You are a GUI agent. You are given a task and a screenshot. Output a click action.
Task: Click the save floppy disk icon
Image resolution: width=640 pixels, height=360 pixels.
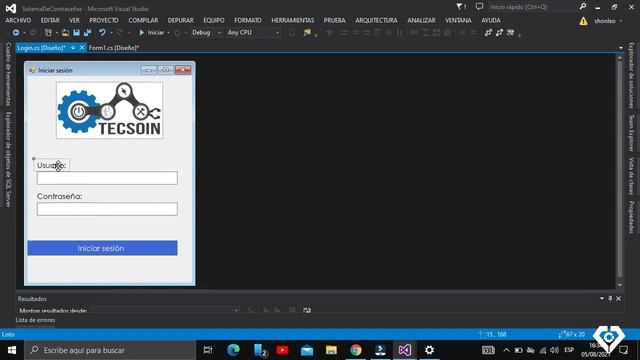(x=76, y=33)
